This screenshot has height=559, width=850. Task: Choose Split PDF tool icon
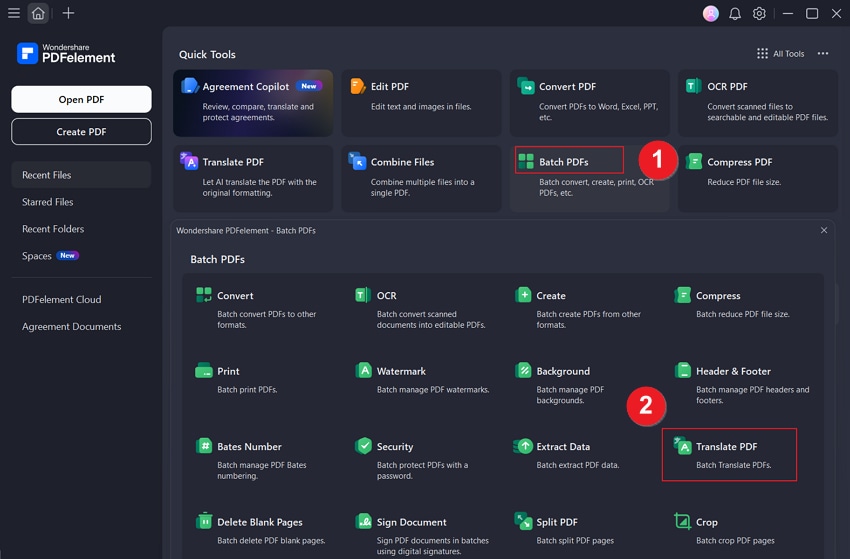(x=523, y=521)
